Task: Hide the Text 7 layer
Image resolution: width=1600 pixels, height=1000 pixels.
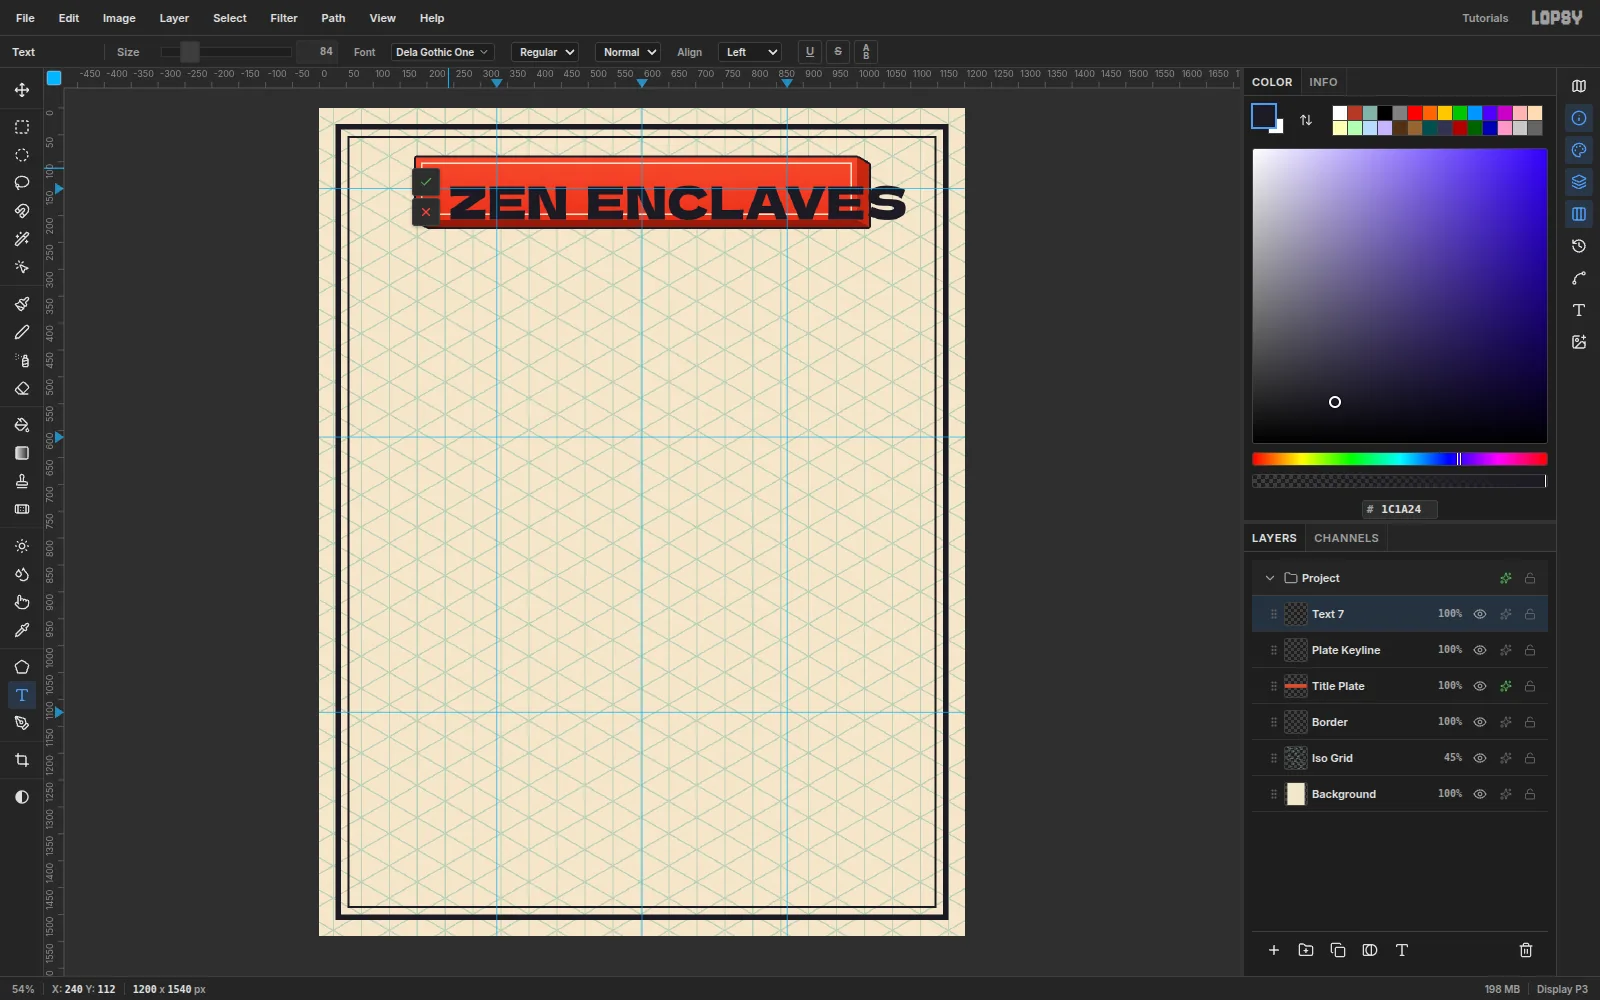Action: 1480,614
